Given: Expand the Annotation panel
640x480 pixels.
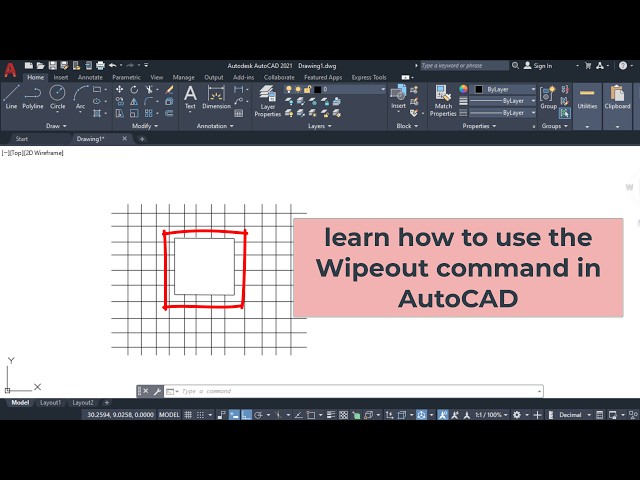Looking at the screenshot, I should coord(215,126).
